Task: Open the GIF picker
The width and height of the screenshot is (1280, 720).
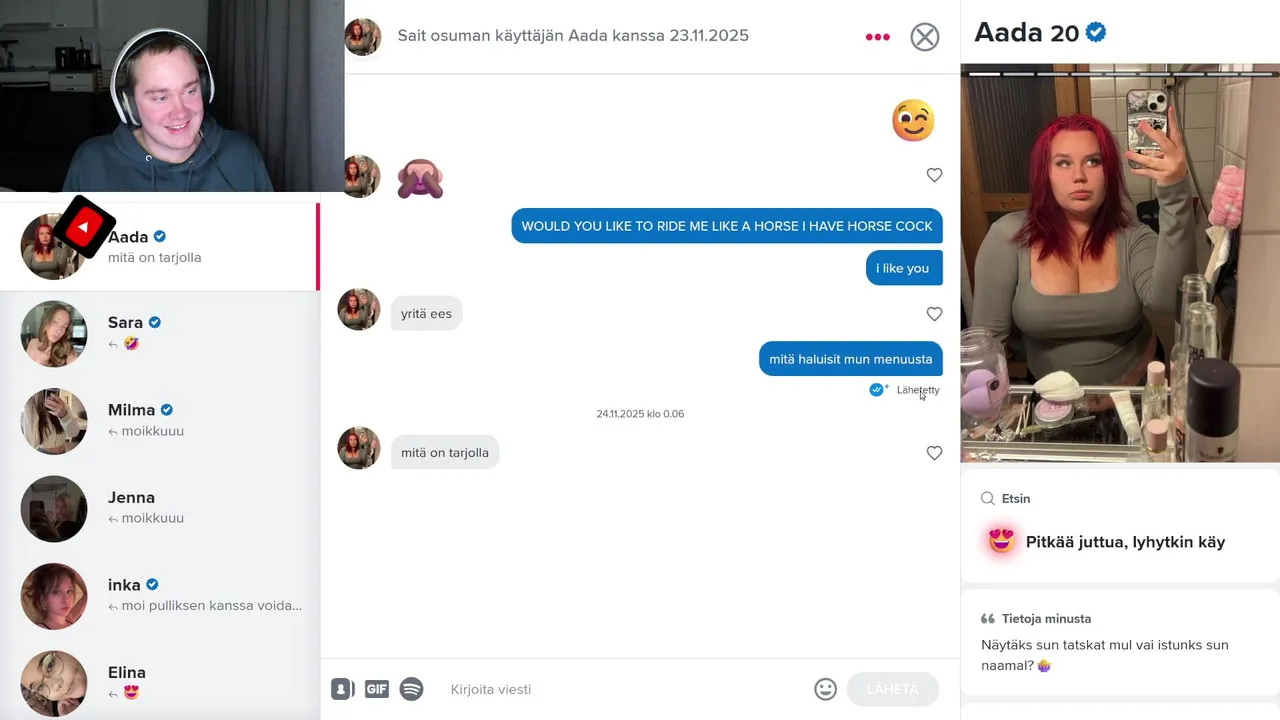Action: coord(377,689)
